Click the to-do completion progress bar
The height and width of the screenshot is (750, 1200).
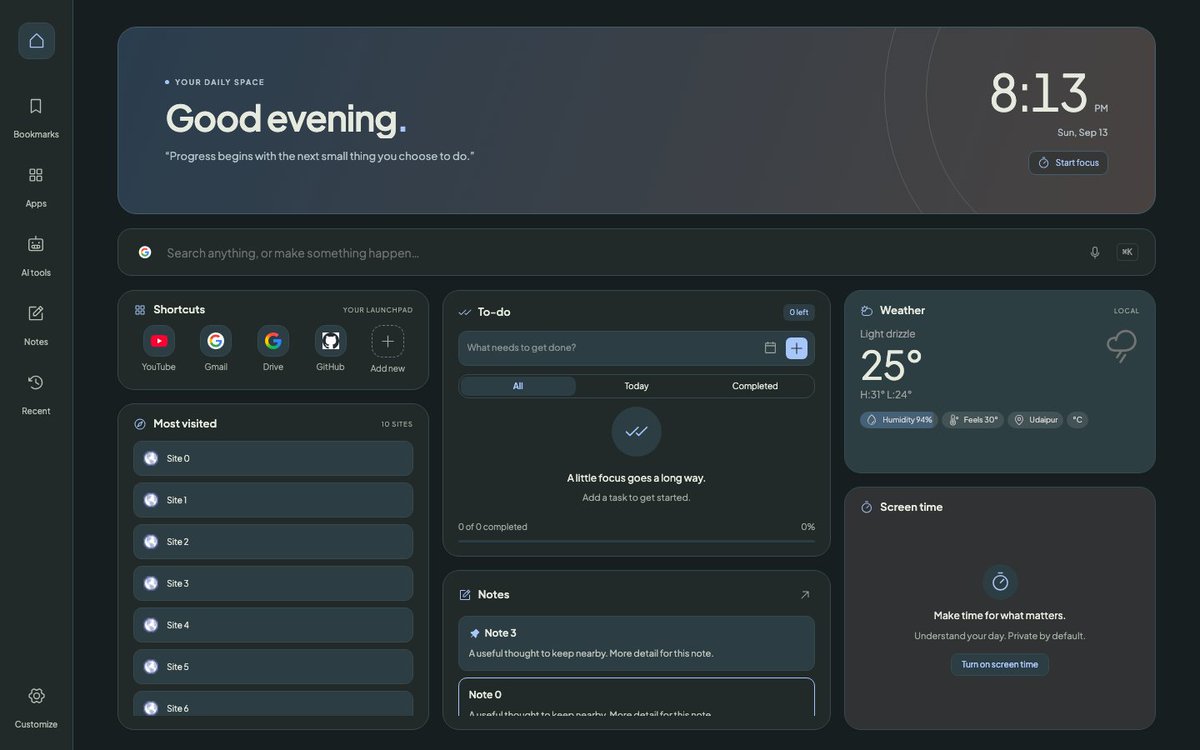(x=636, y=541)
